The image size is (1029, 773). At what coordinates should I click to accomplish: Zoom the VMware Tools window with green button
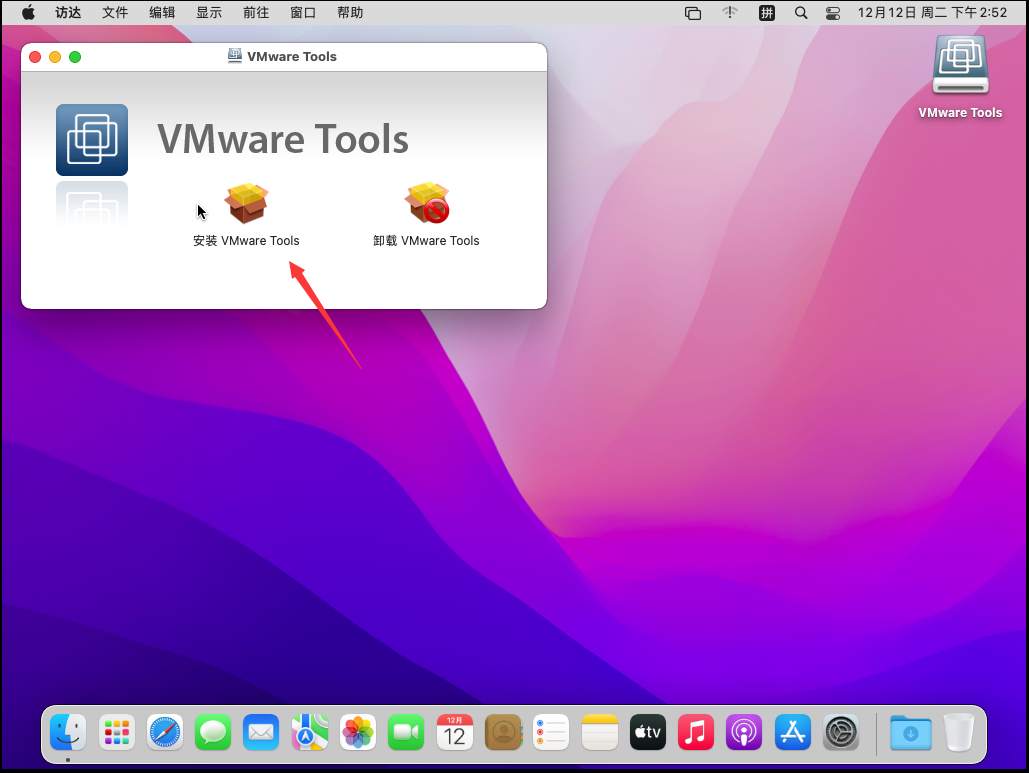75,57
